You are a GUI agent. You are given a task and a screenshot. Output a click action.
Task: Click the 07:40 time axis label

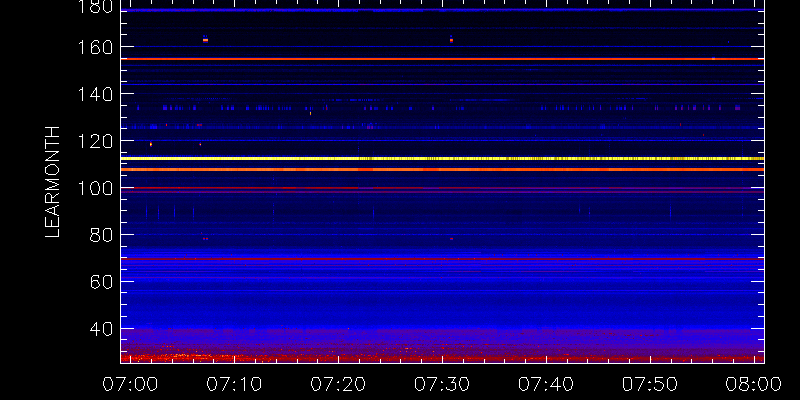[546, 384]
